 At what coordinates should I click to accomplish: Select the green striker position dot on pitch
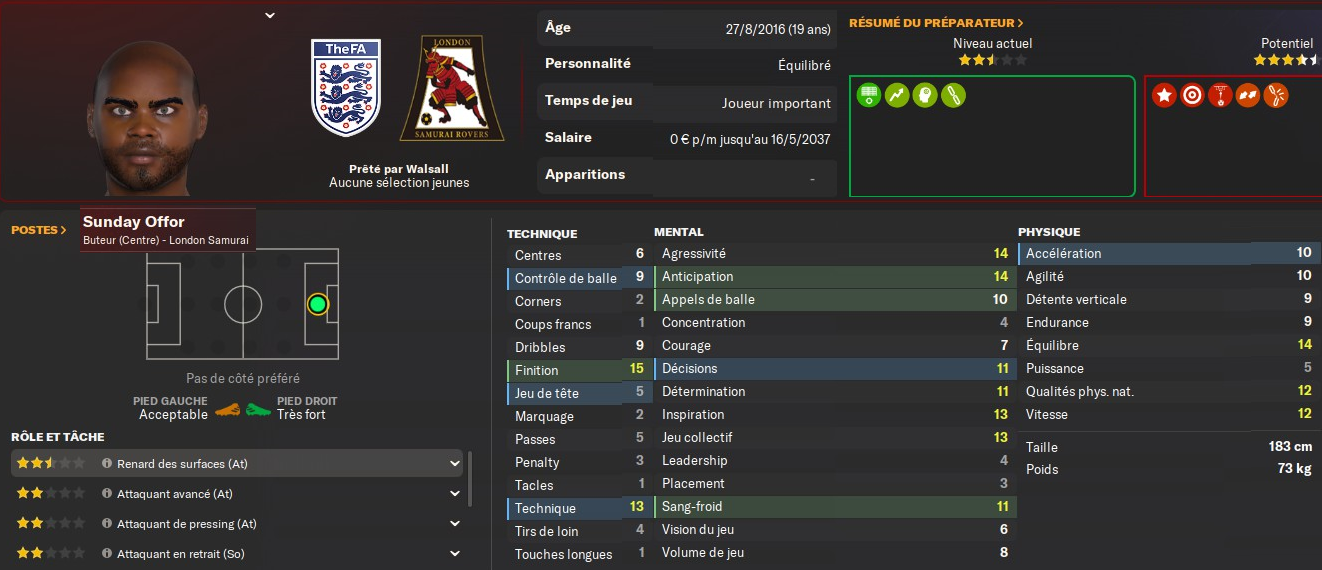coord(318,304)
